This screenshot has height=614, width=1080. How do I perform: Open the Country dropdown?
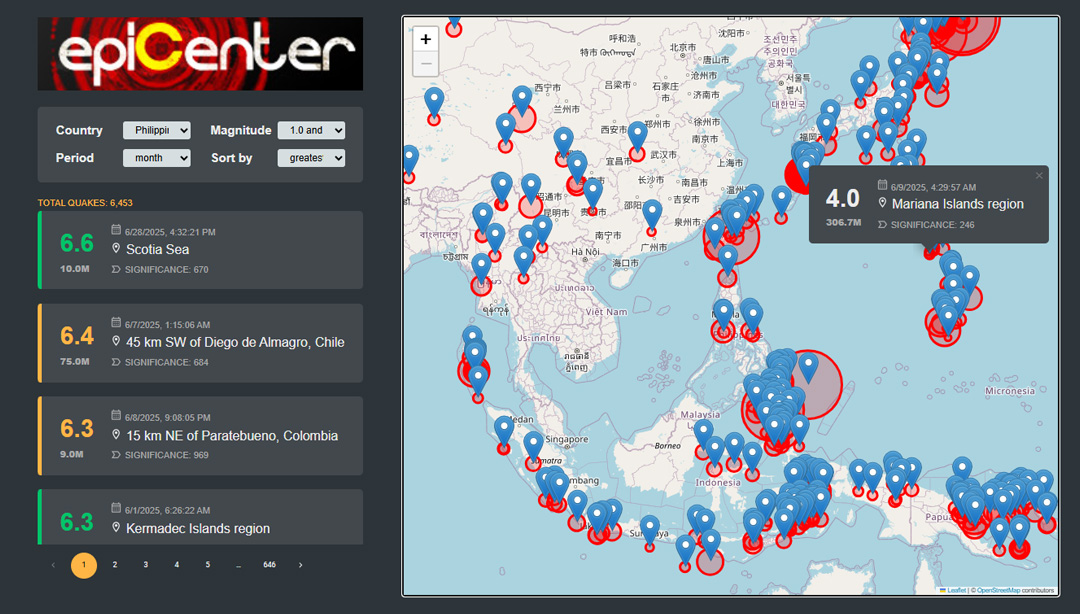point(156,130)
